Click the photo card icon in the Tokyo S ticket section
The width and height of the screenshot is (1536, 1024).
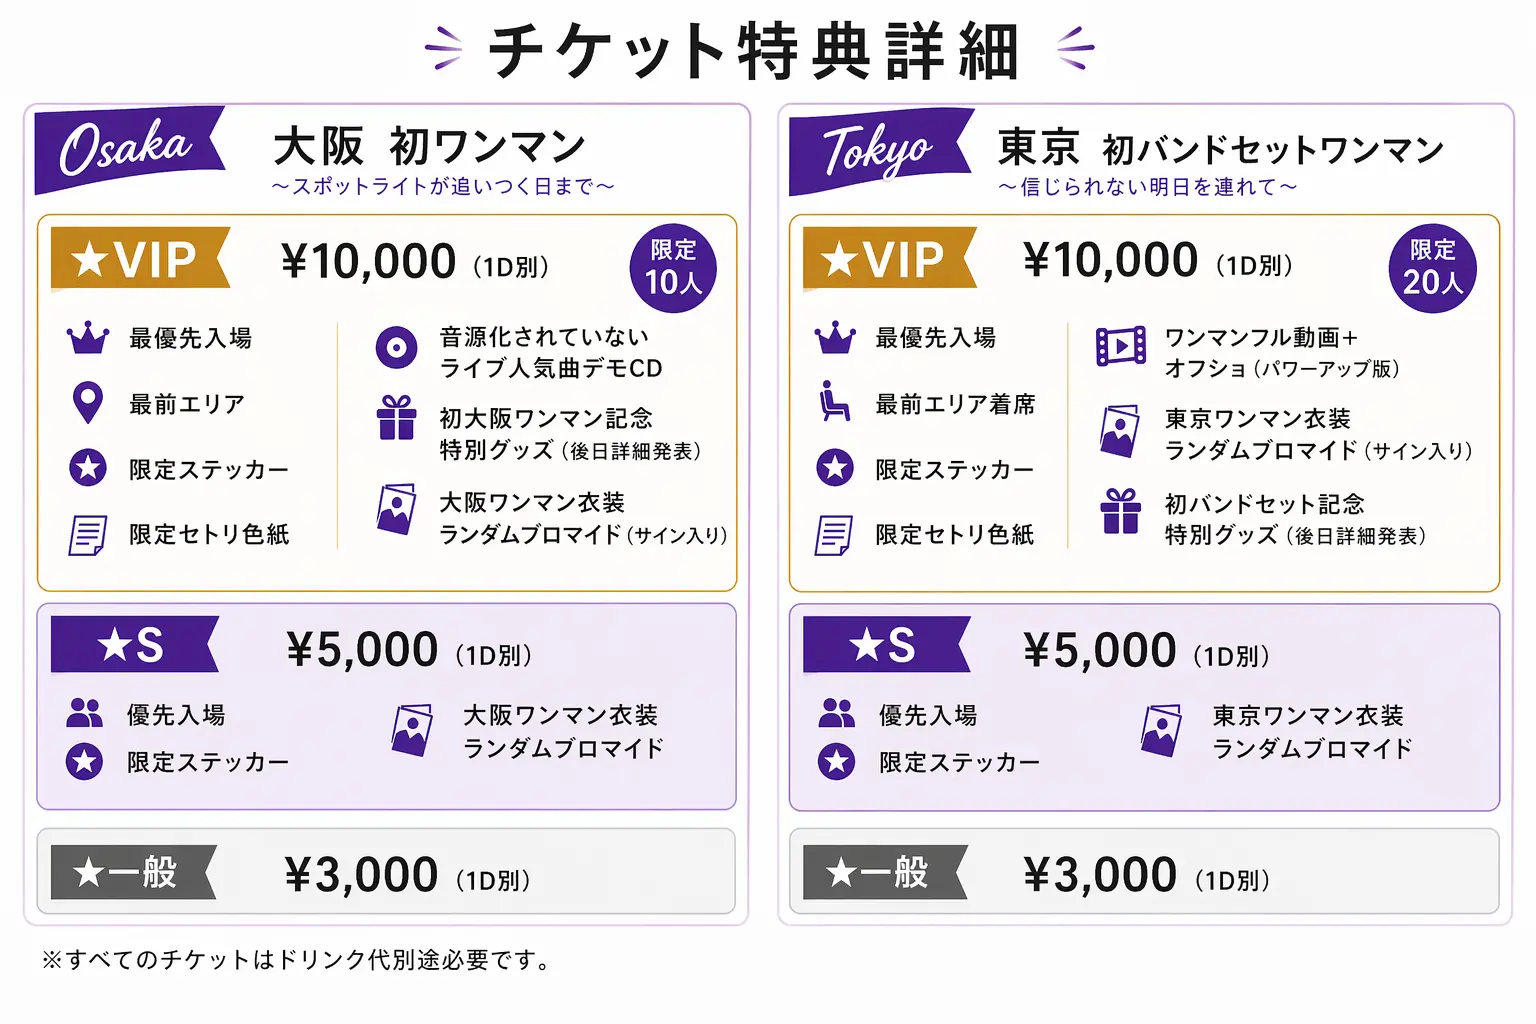tap(1160, 730)
